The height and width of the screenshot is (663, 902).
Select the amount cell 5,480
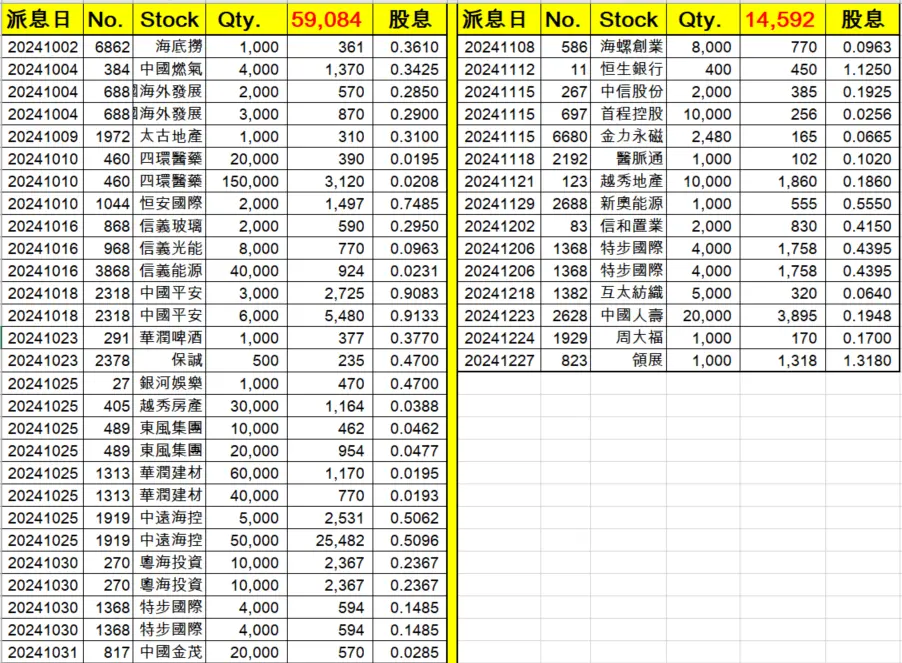[330, 316]
